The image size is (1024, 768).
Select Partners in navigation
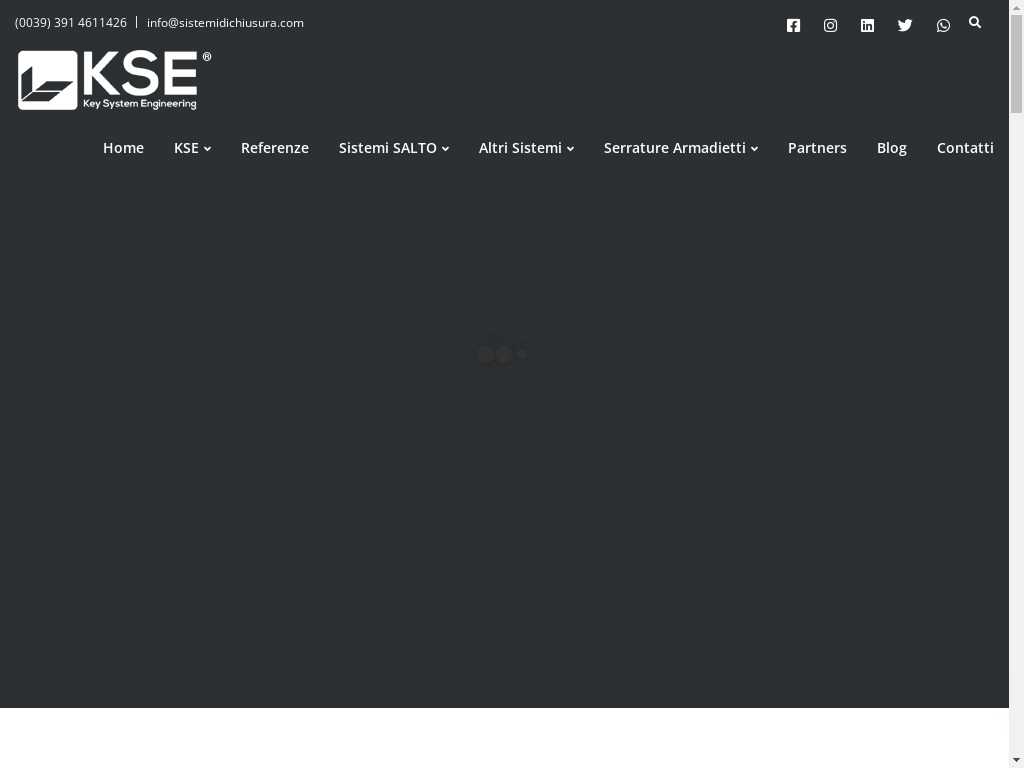pyautogui.click(x=817, y=148)
